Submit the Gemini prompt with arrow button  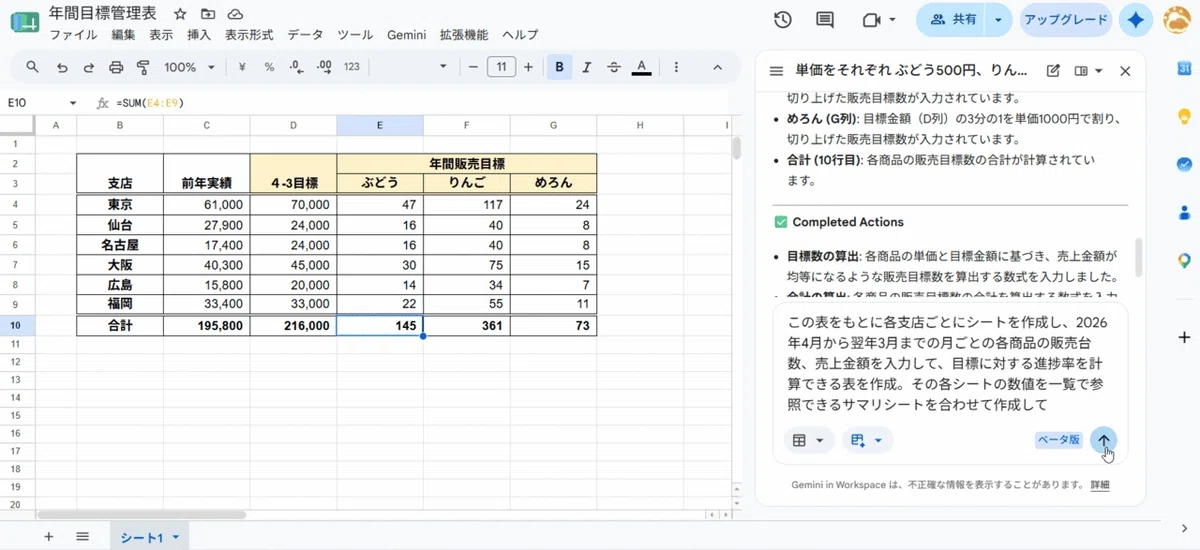click(1104, 440)
